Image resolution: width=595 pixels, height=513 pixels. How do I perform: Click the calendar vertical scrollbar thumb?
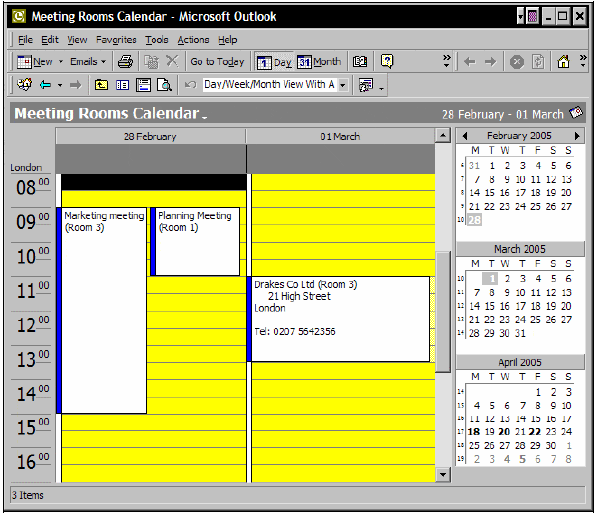(442, 311)
